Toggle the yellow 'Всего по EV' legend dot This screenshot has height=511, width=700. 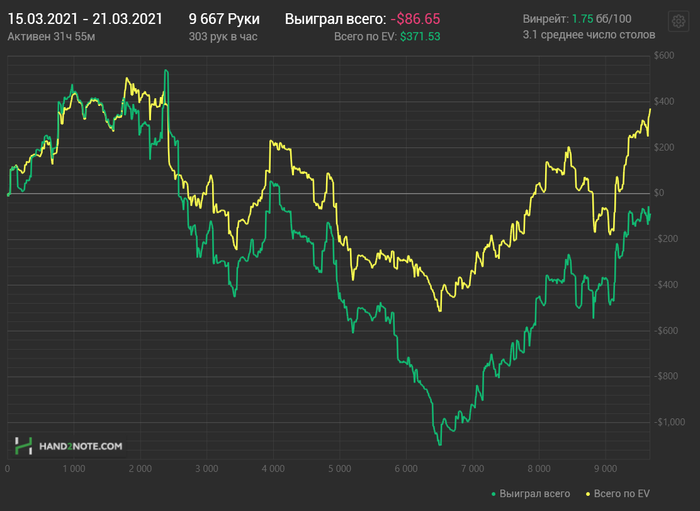pyautogui.click(x=588, y=494)
